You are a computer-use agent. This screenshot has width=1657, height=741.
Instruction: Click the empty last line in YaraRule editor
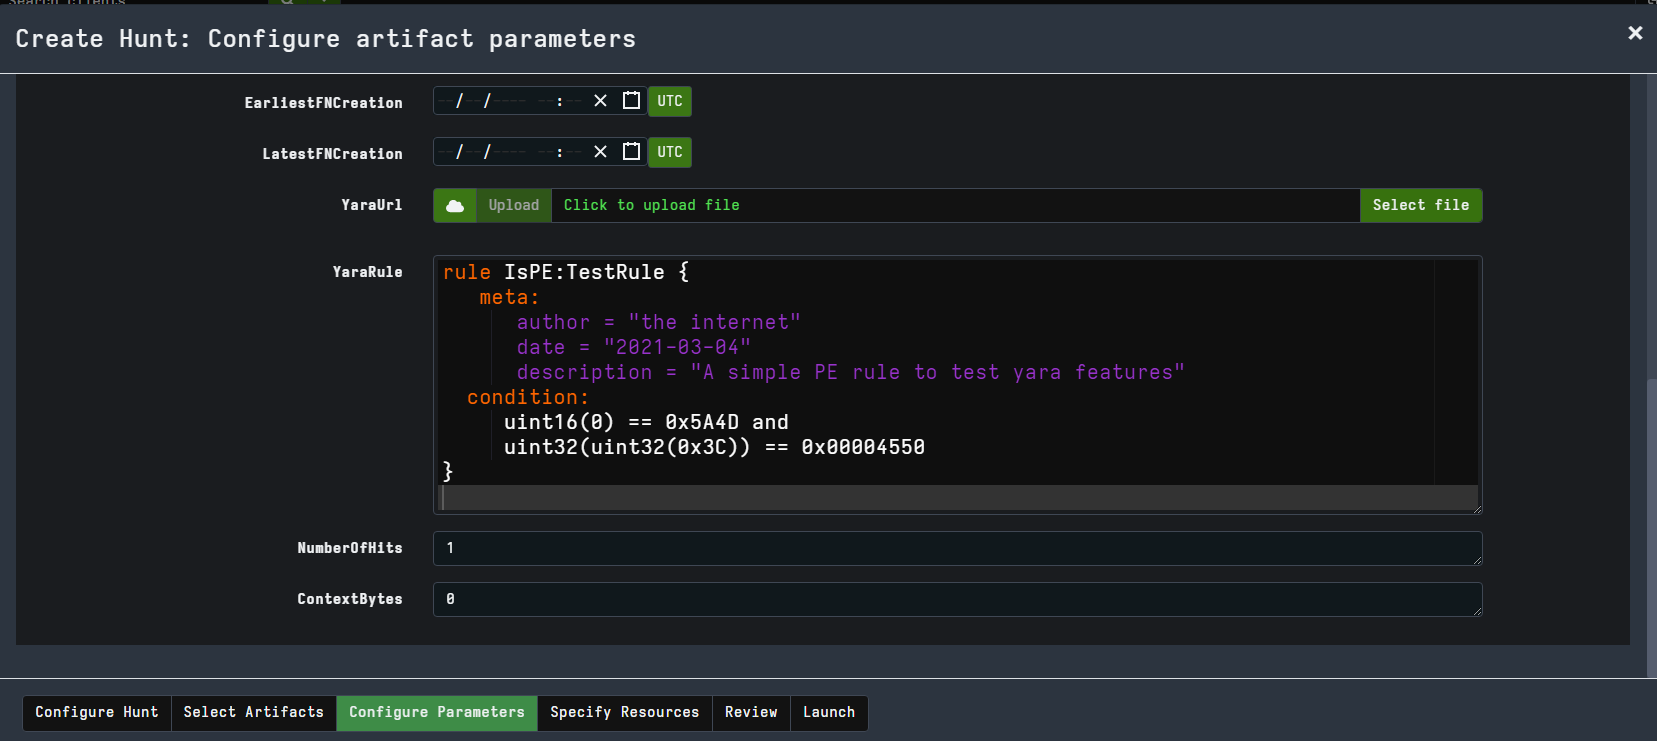click(x=958, y=497)
